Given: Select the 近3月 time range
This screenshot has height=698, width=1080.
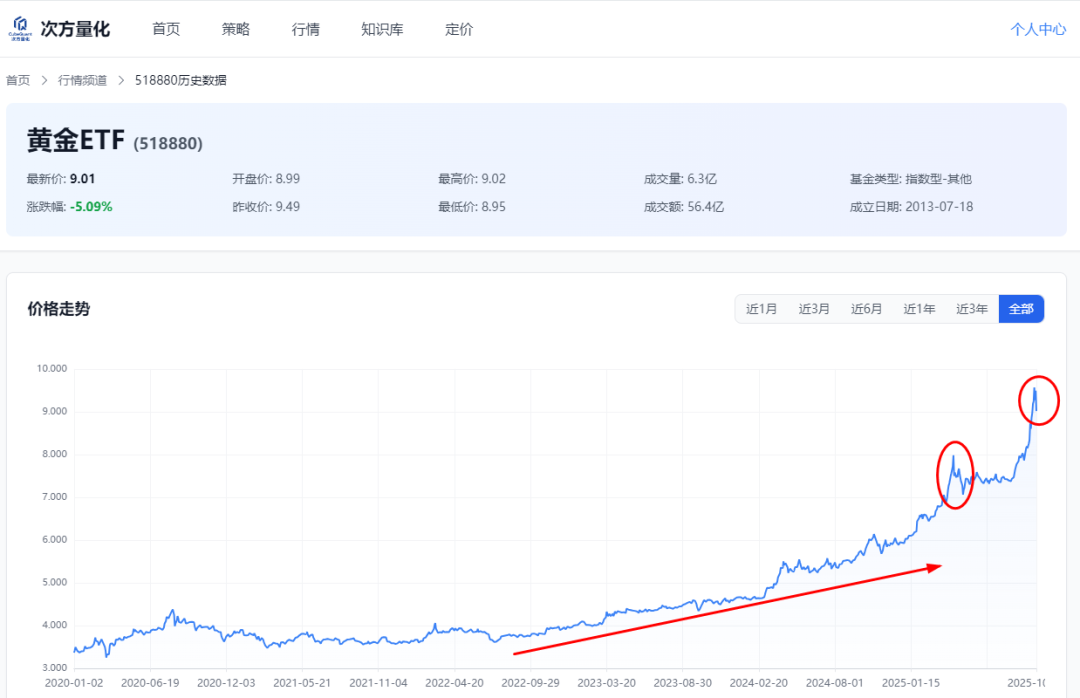Looking at the screenshot, I should pyautogui.click(x=814, y=309).
